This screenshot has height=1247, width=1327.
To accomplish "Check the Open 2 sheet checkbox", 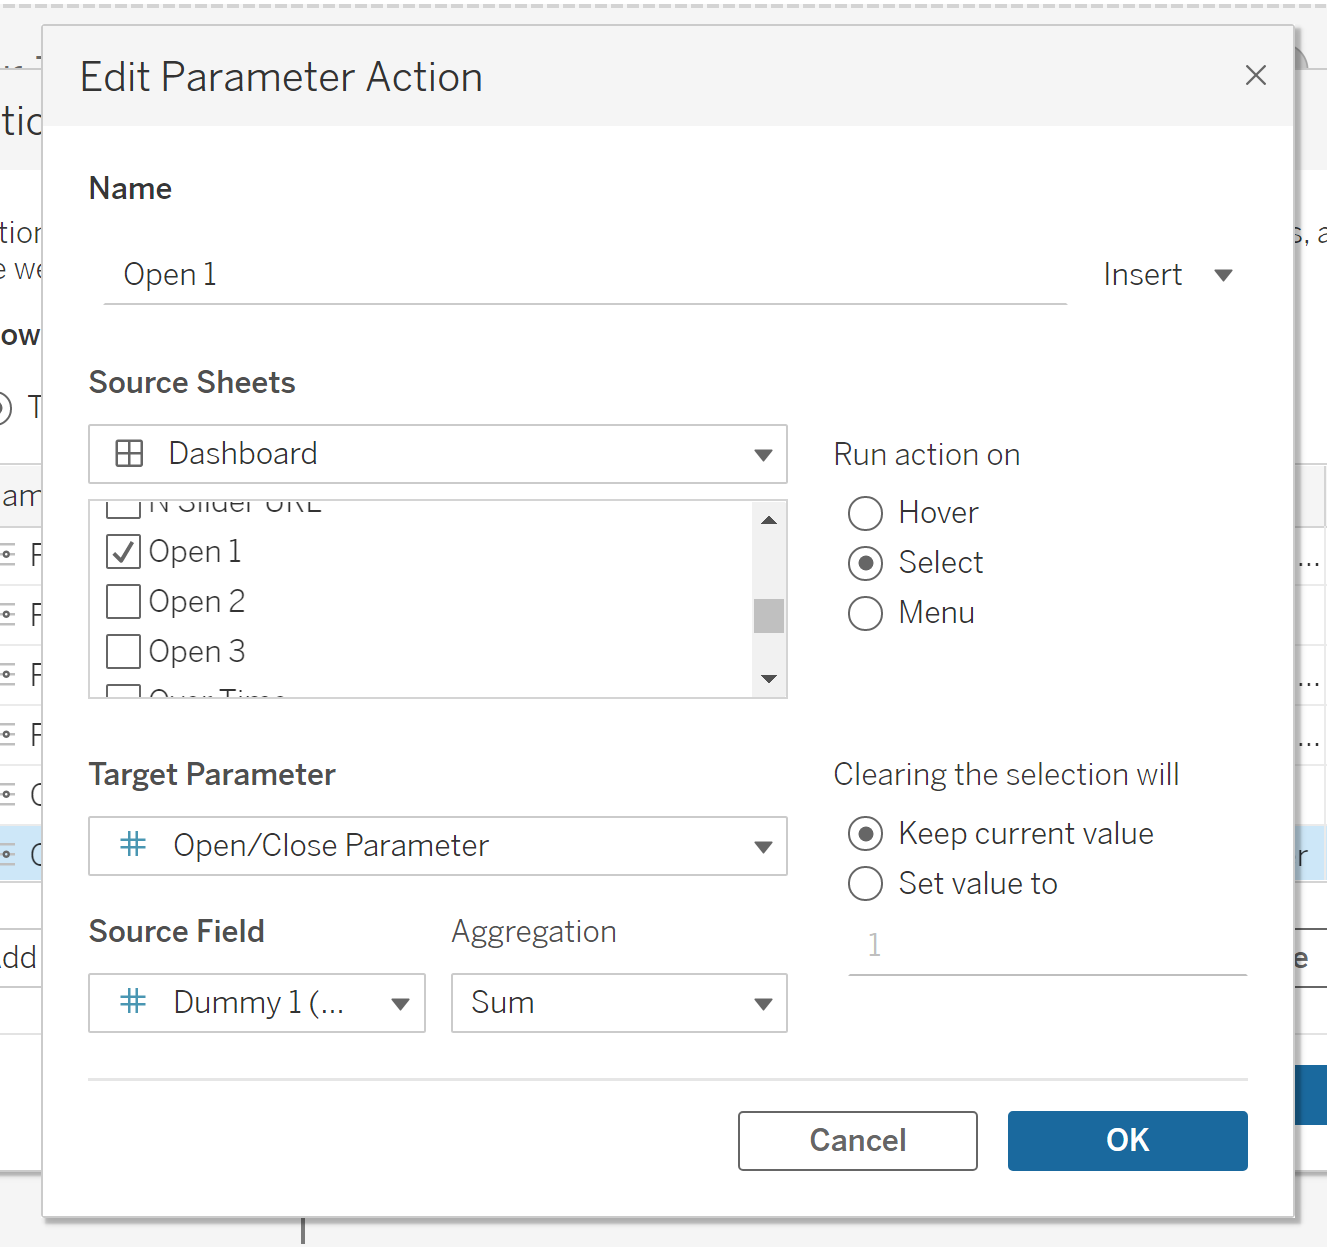I will pyautogui.click(x=123, y=602).
